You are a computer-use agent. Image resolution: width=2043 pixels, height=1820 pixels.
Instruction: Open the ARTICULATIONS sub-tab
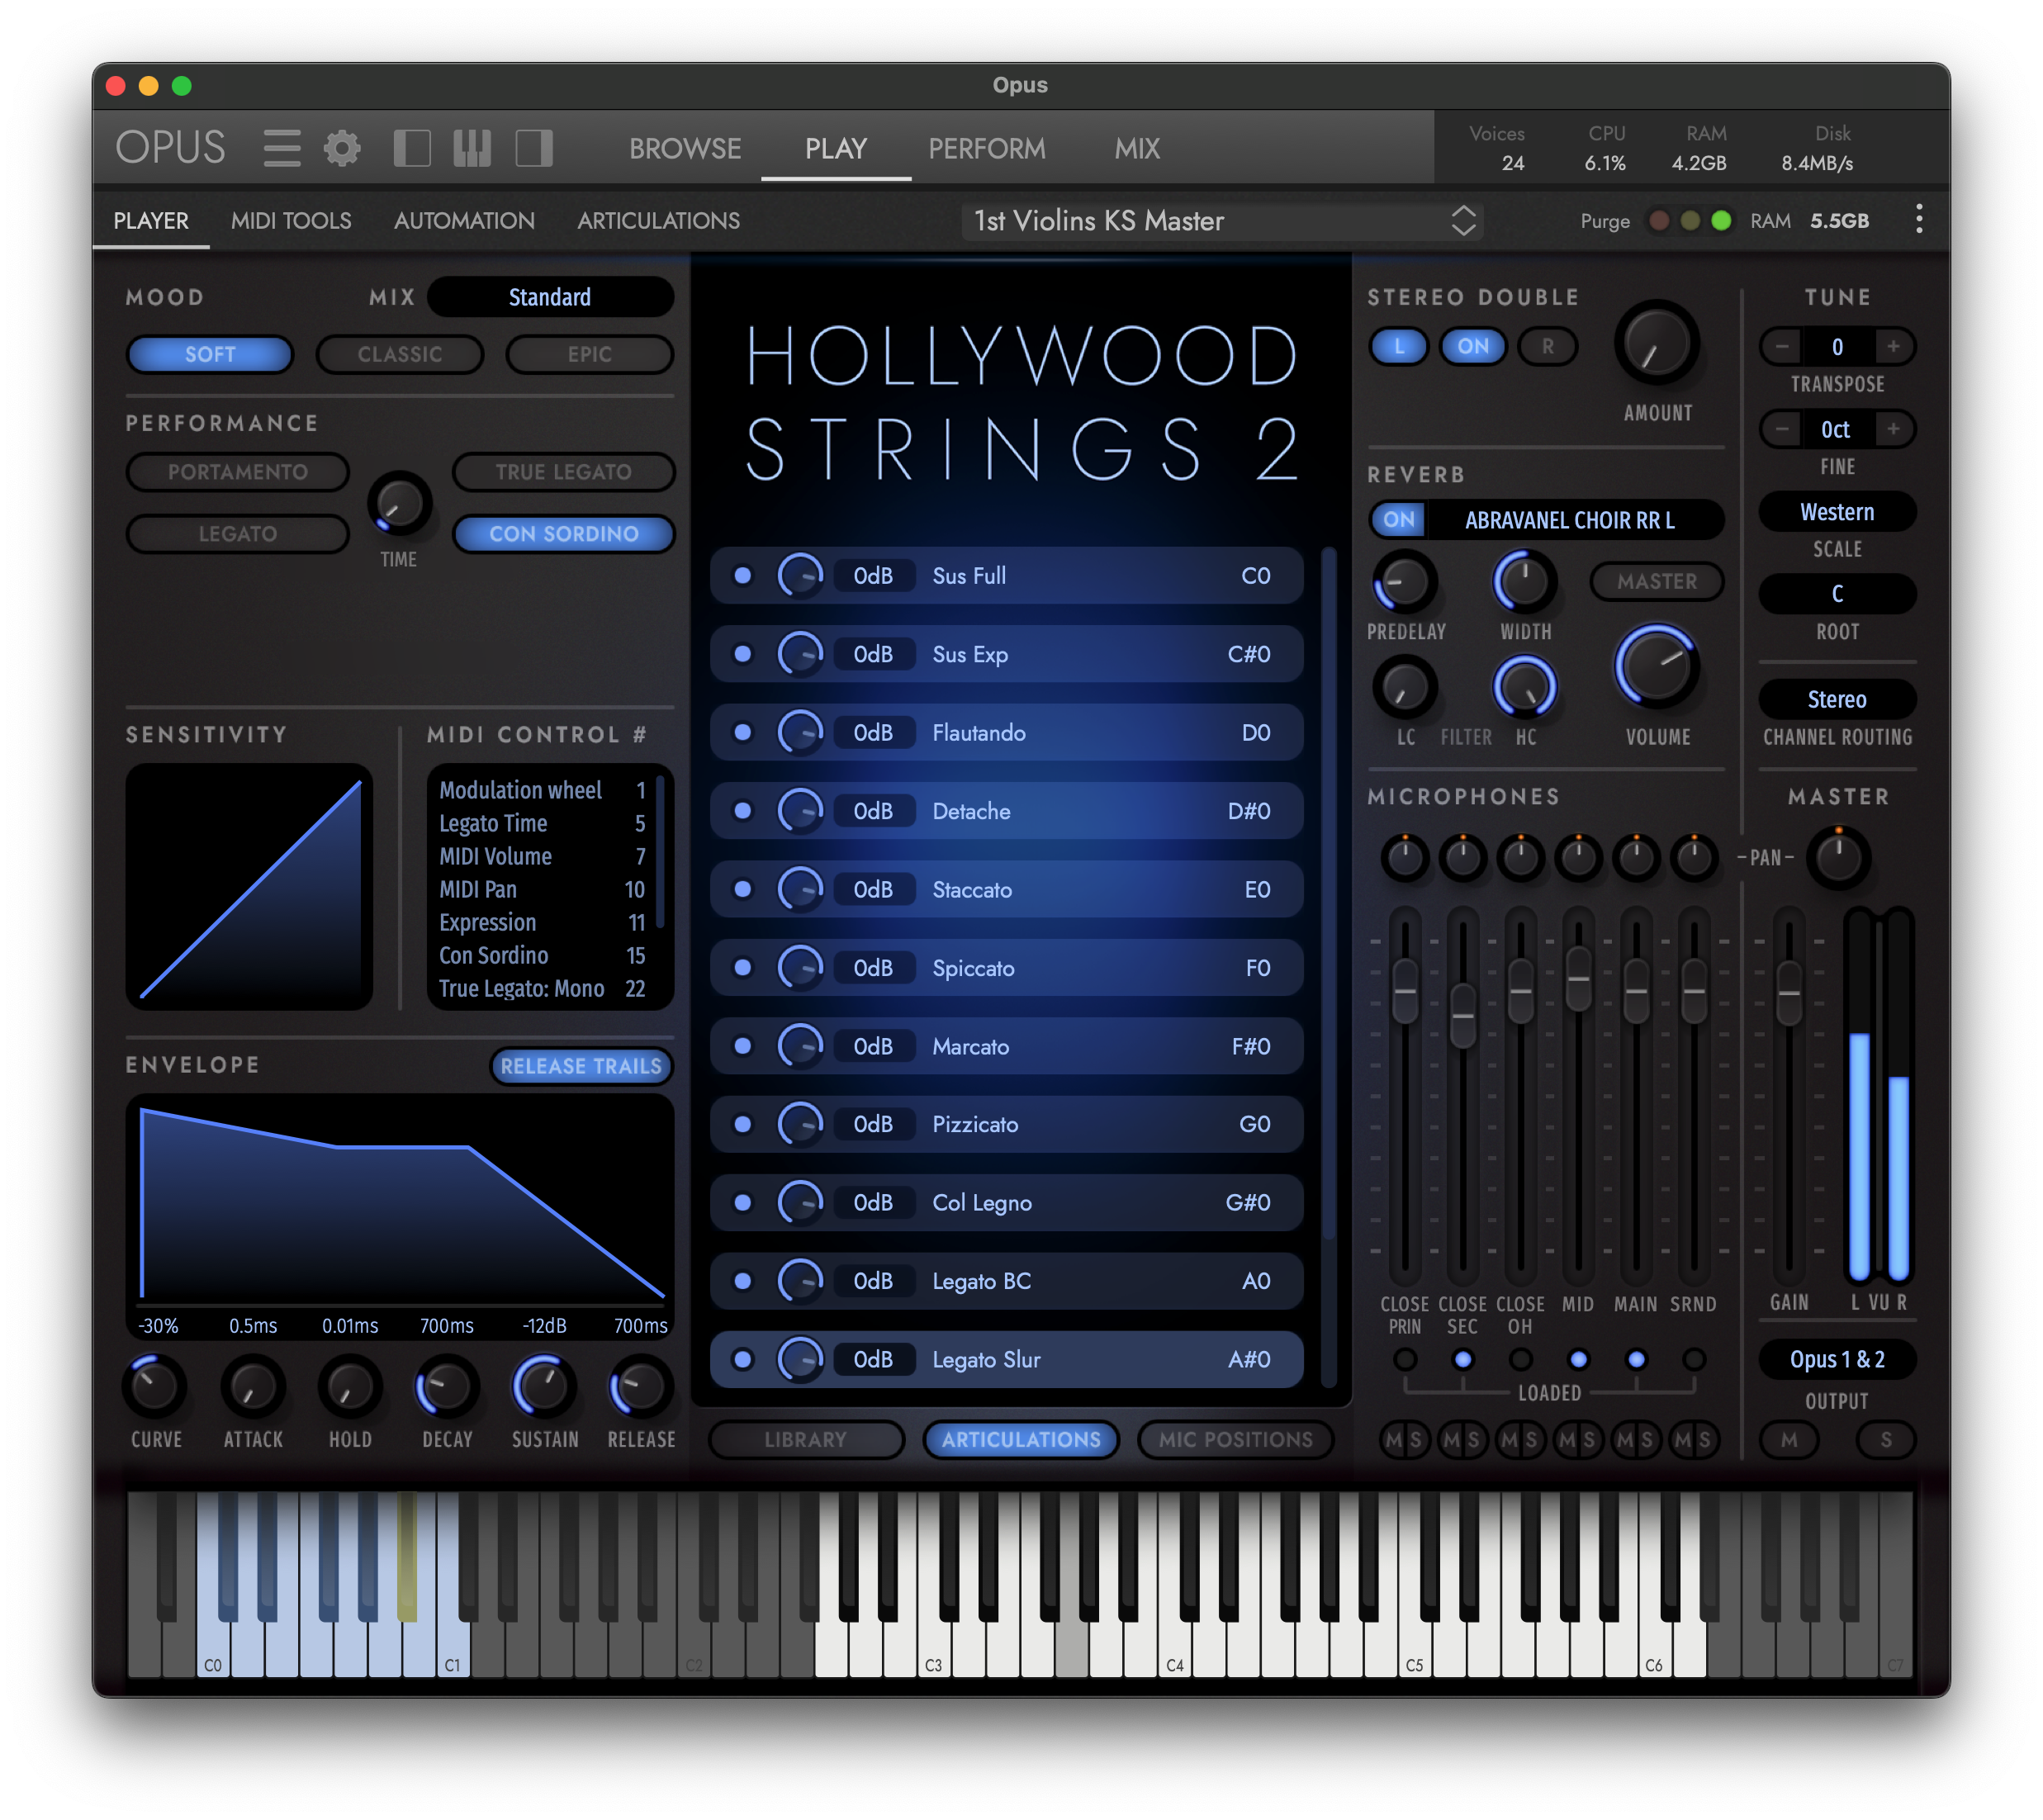[658, 220]
